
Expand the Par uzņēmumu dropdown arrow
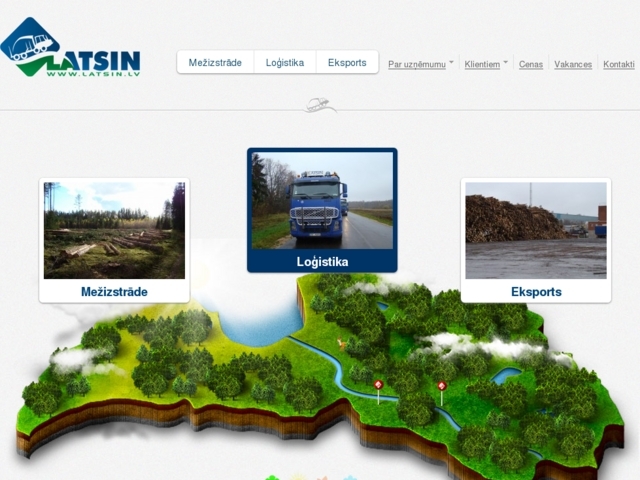tap(451, 62)
